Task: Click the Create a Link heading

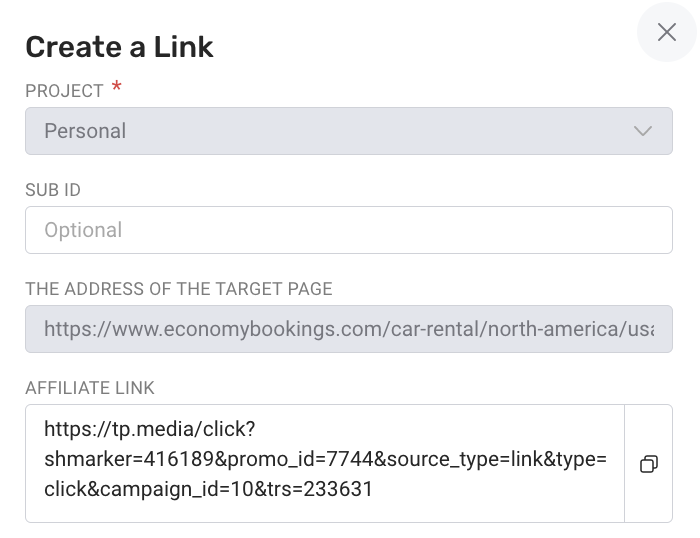Action: (120, 47)
